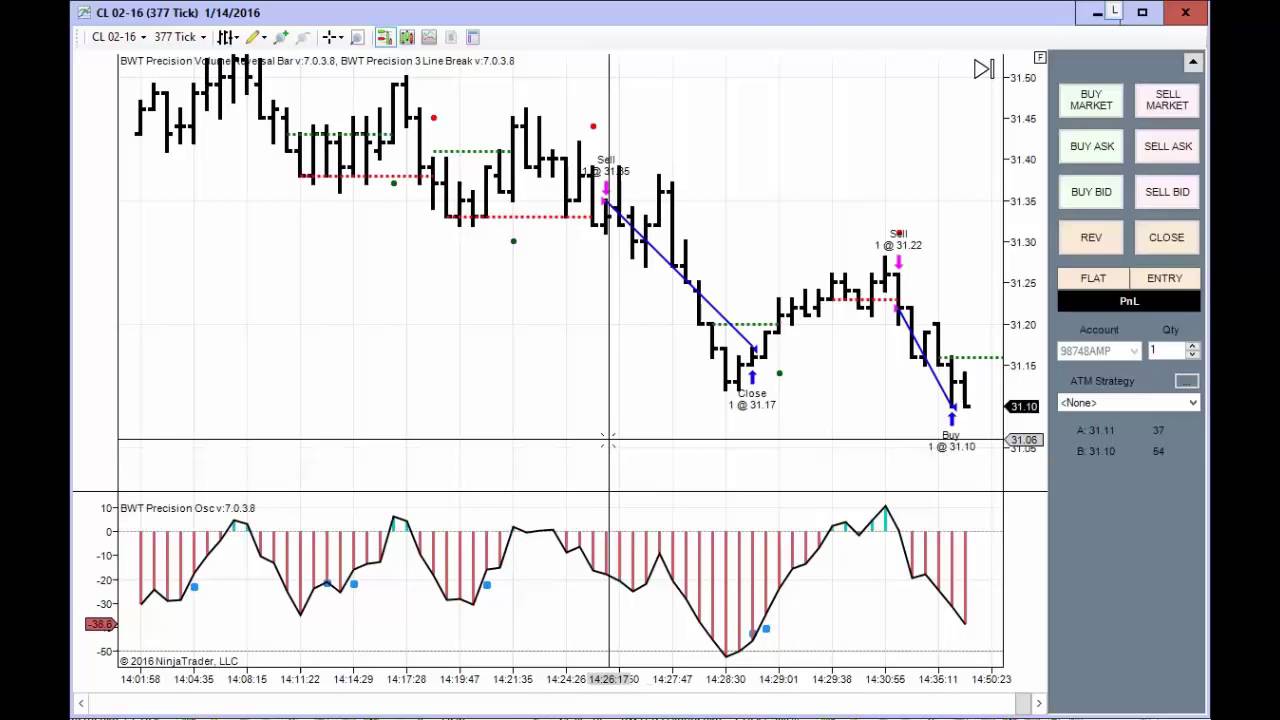The image size is (1280, 720).
Task: Open the chart properties window icon
Action: click(x=473, y=37)
